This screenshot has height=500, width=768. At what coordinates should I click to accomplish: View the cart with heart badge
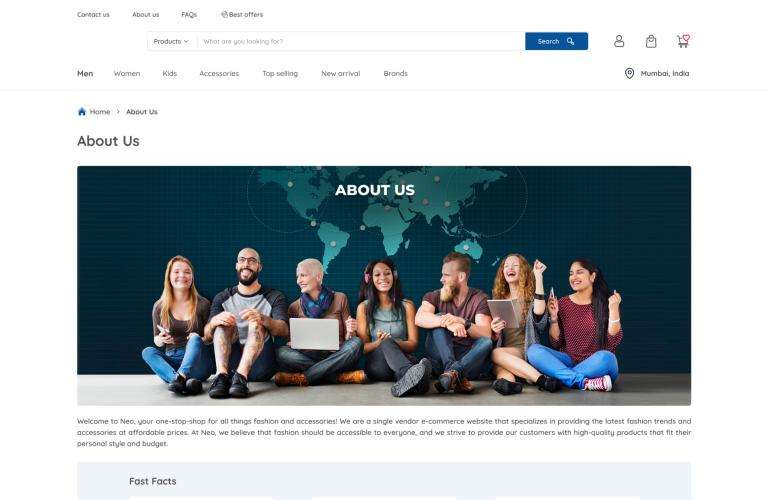coord(683,41)
